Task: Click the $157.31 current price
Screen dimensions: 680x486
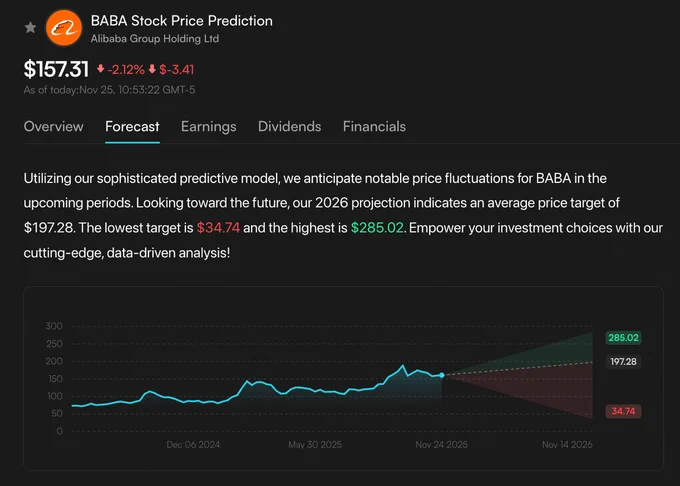Action: click(x=56, y=69)
